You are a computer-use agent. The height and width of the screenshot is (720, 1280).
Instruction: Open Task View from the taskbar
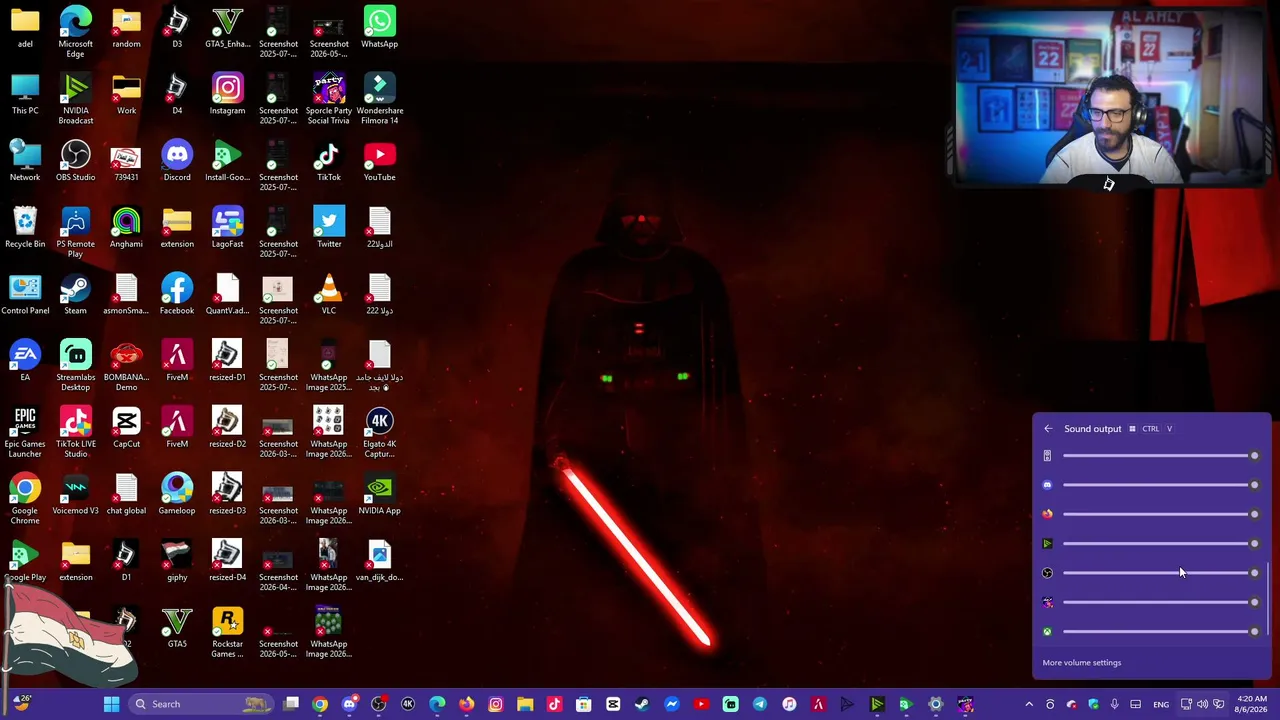pos(291,704)
